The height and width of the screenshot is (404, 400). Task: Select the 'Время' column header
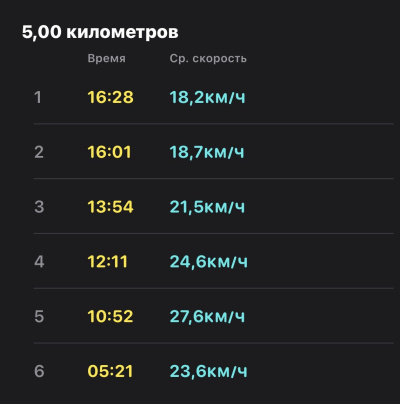pos(107,59)
